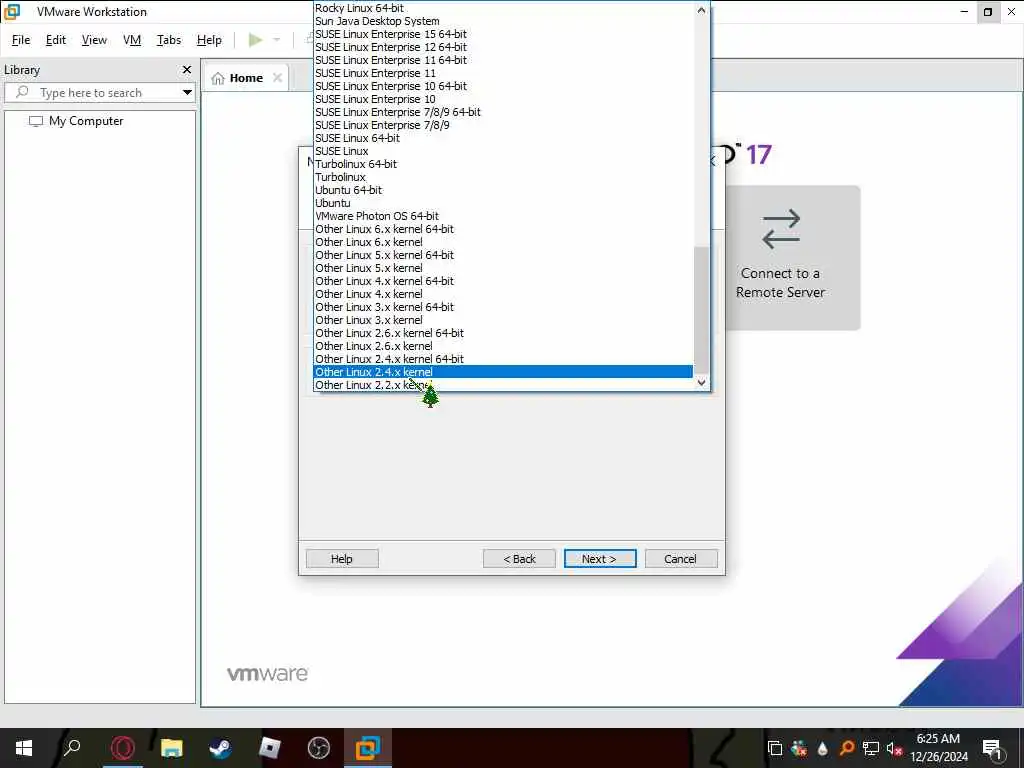Click the Next > button
Screen dimensions: 1024x768
pos(600,559)
